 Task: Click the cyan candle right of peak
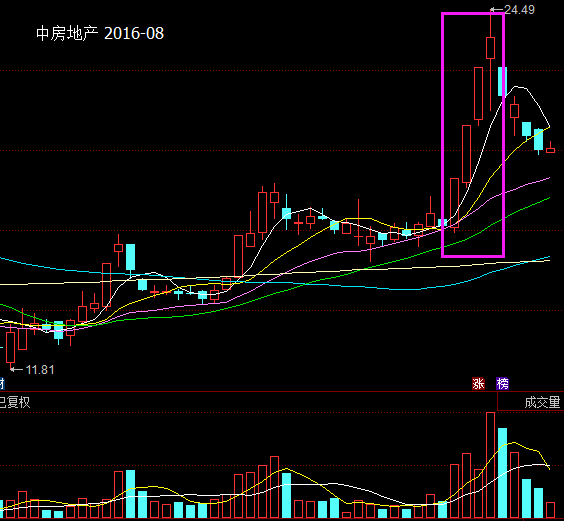(502, 81)
